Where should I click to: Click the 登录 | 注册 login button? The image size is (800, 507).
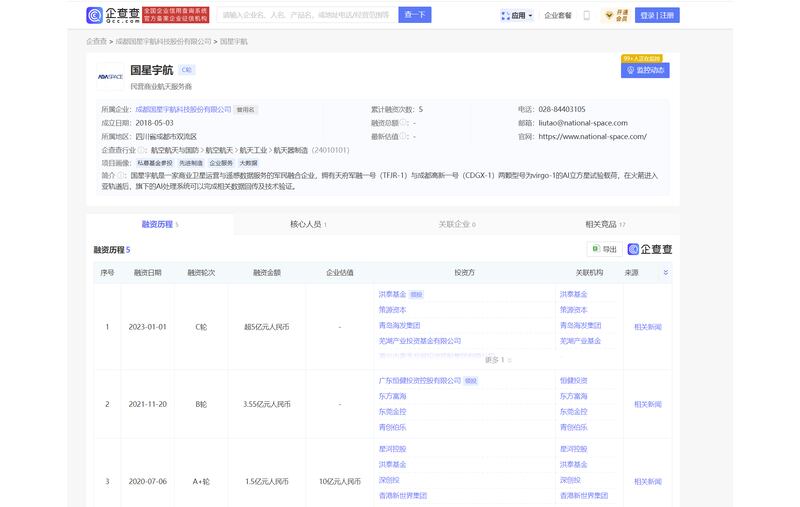(x=658, y=15)
